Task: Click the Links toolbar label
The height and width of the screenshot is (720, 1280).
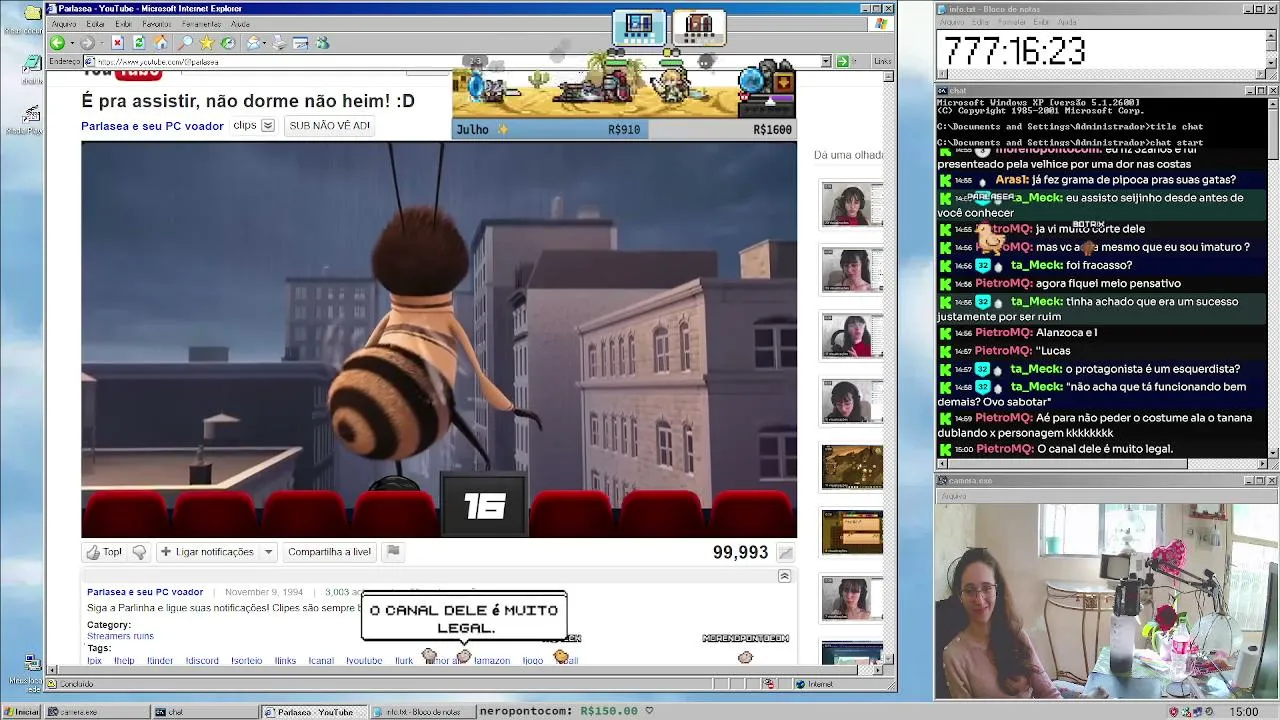Action: click(x=882, y=61)
